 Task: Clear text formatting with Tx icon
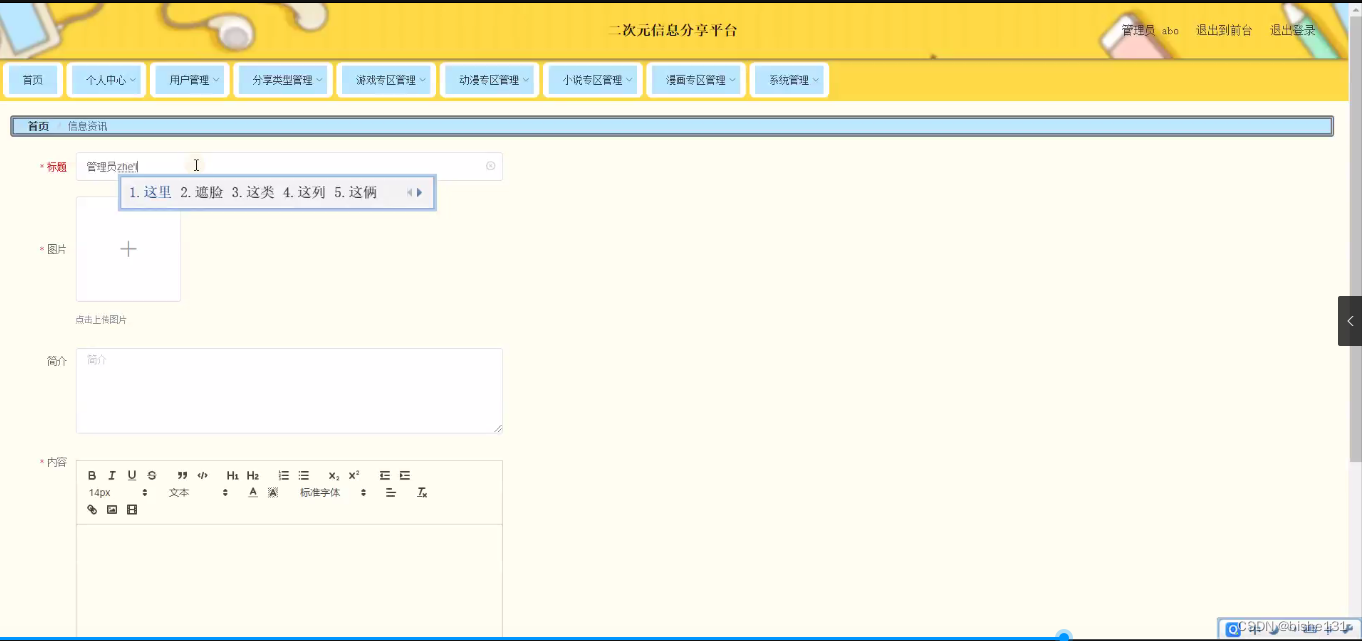point(421,492)
